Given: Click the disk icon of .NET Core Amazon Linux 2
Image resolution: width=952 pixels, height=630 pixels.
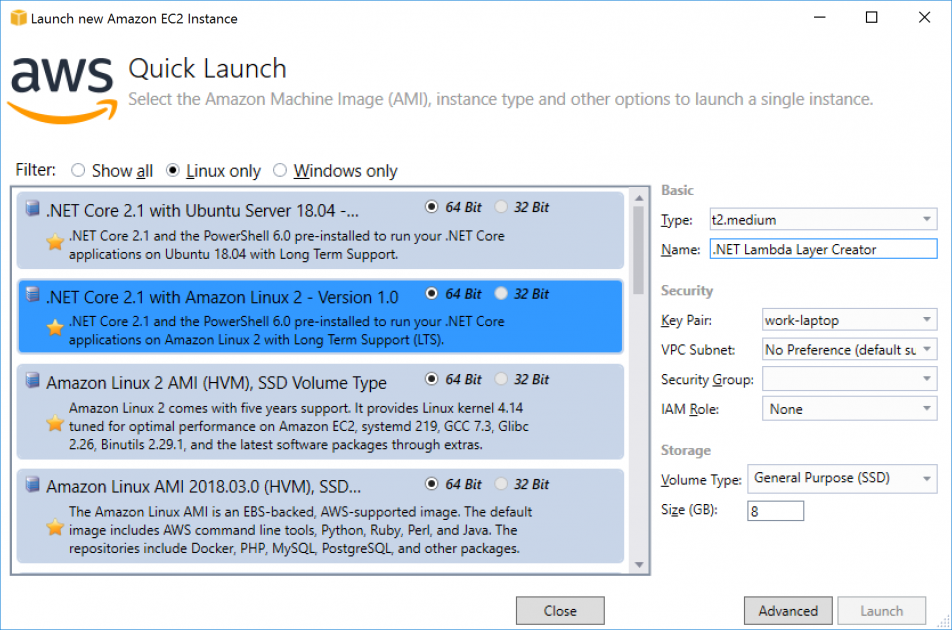Looking at the screenshot, I should (x=33, y=293).
